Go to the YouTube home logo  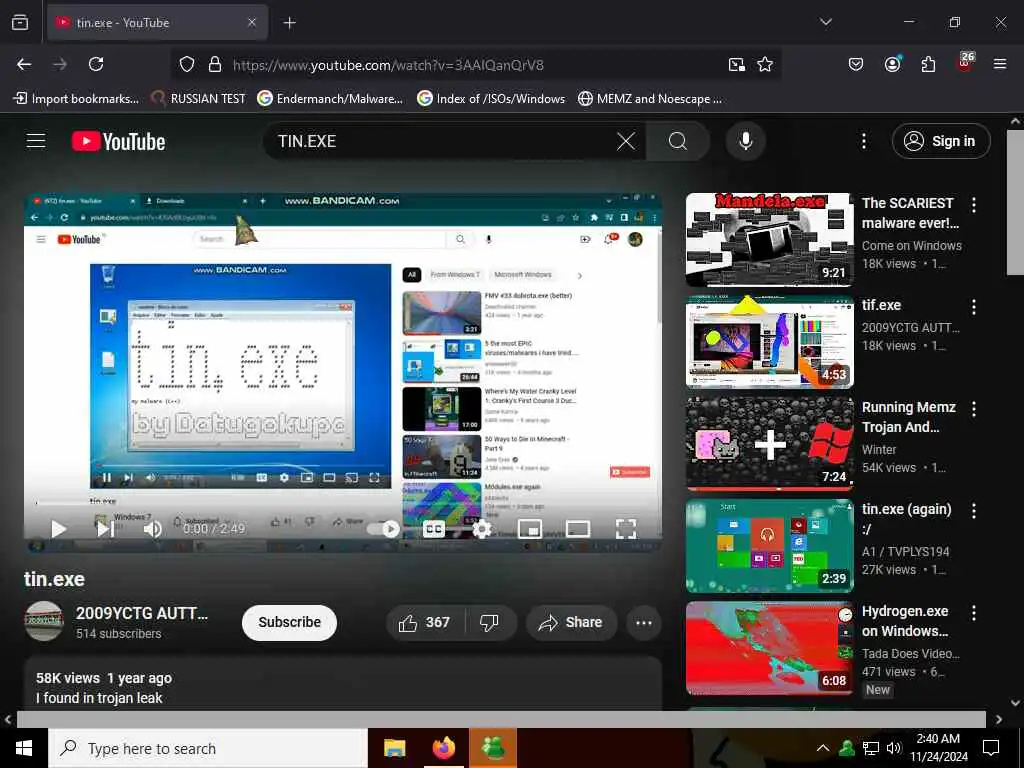pyautogui.click(x=118, y=141)
